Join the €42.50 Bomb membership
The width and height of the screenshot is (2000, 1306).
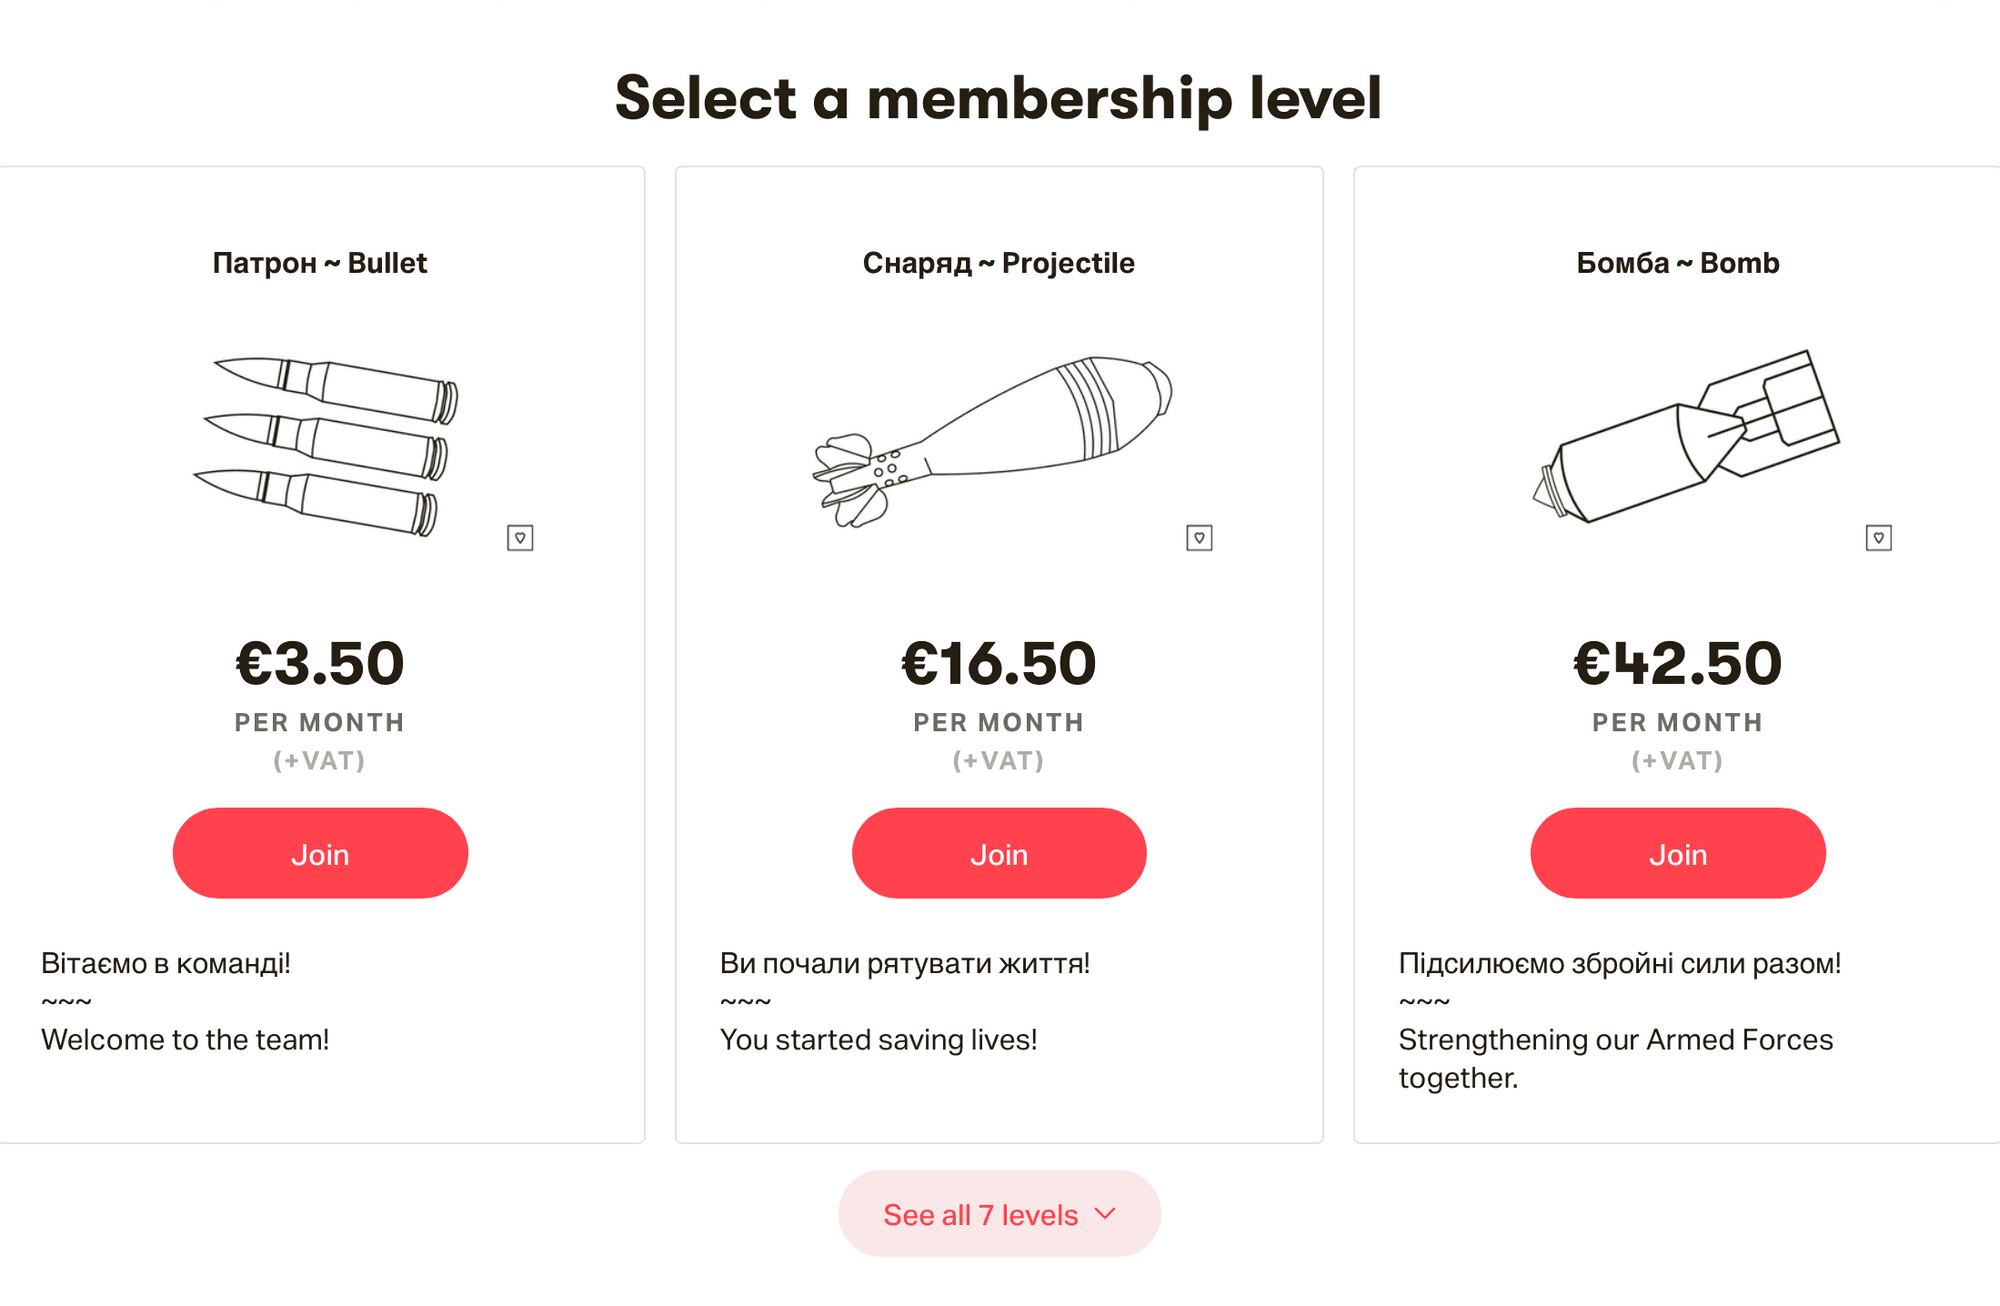[1678, 853]
